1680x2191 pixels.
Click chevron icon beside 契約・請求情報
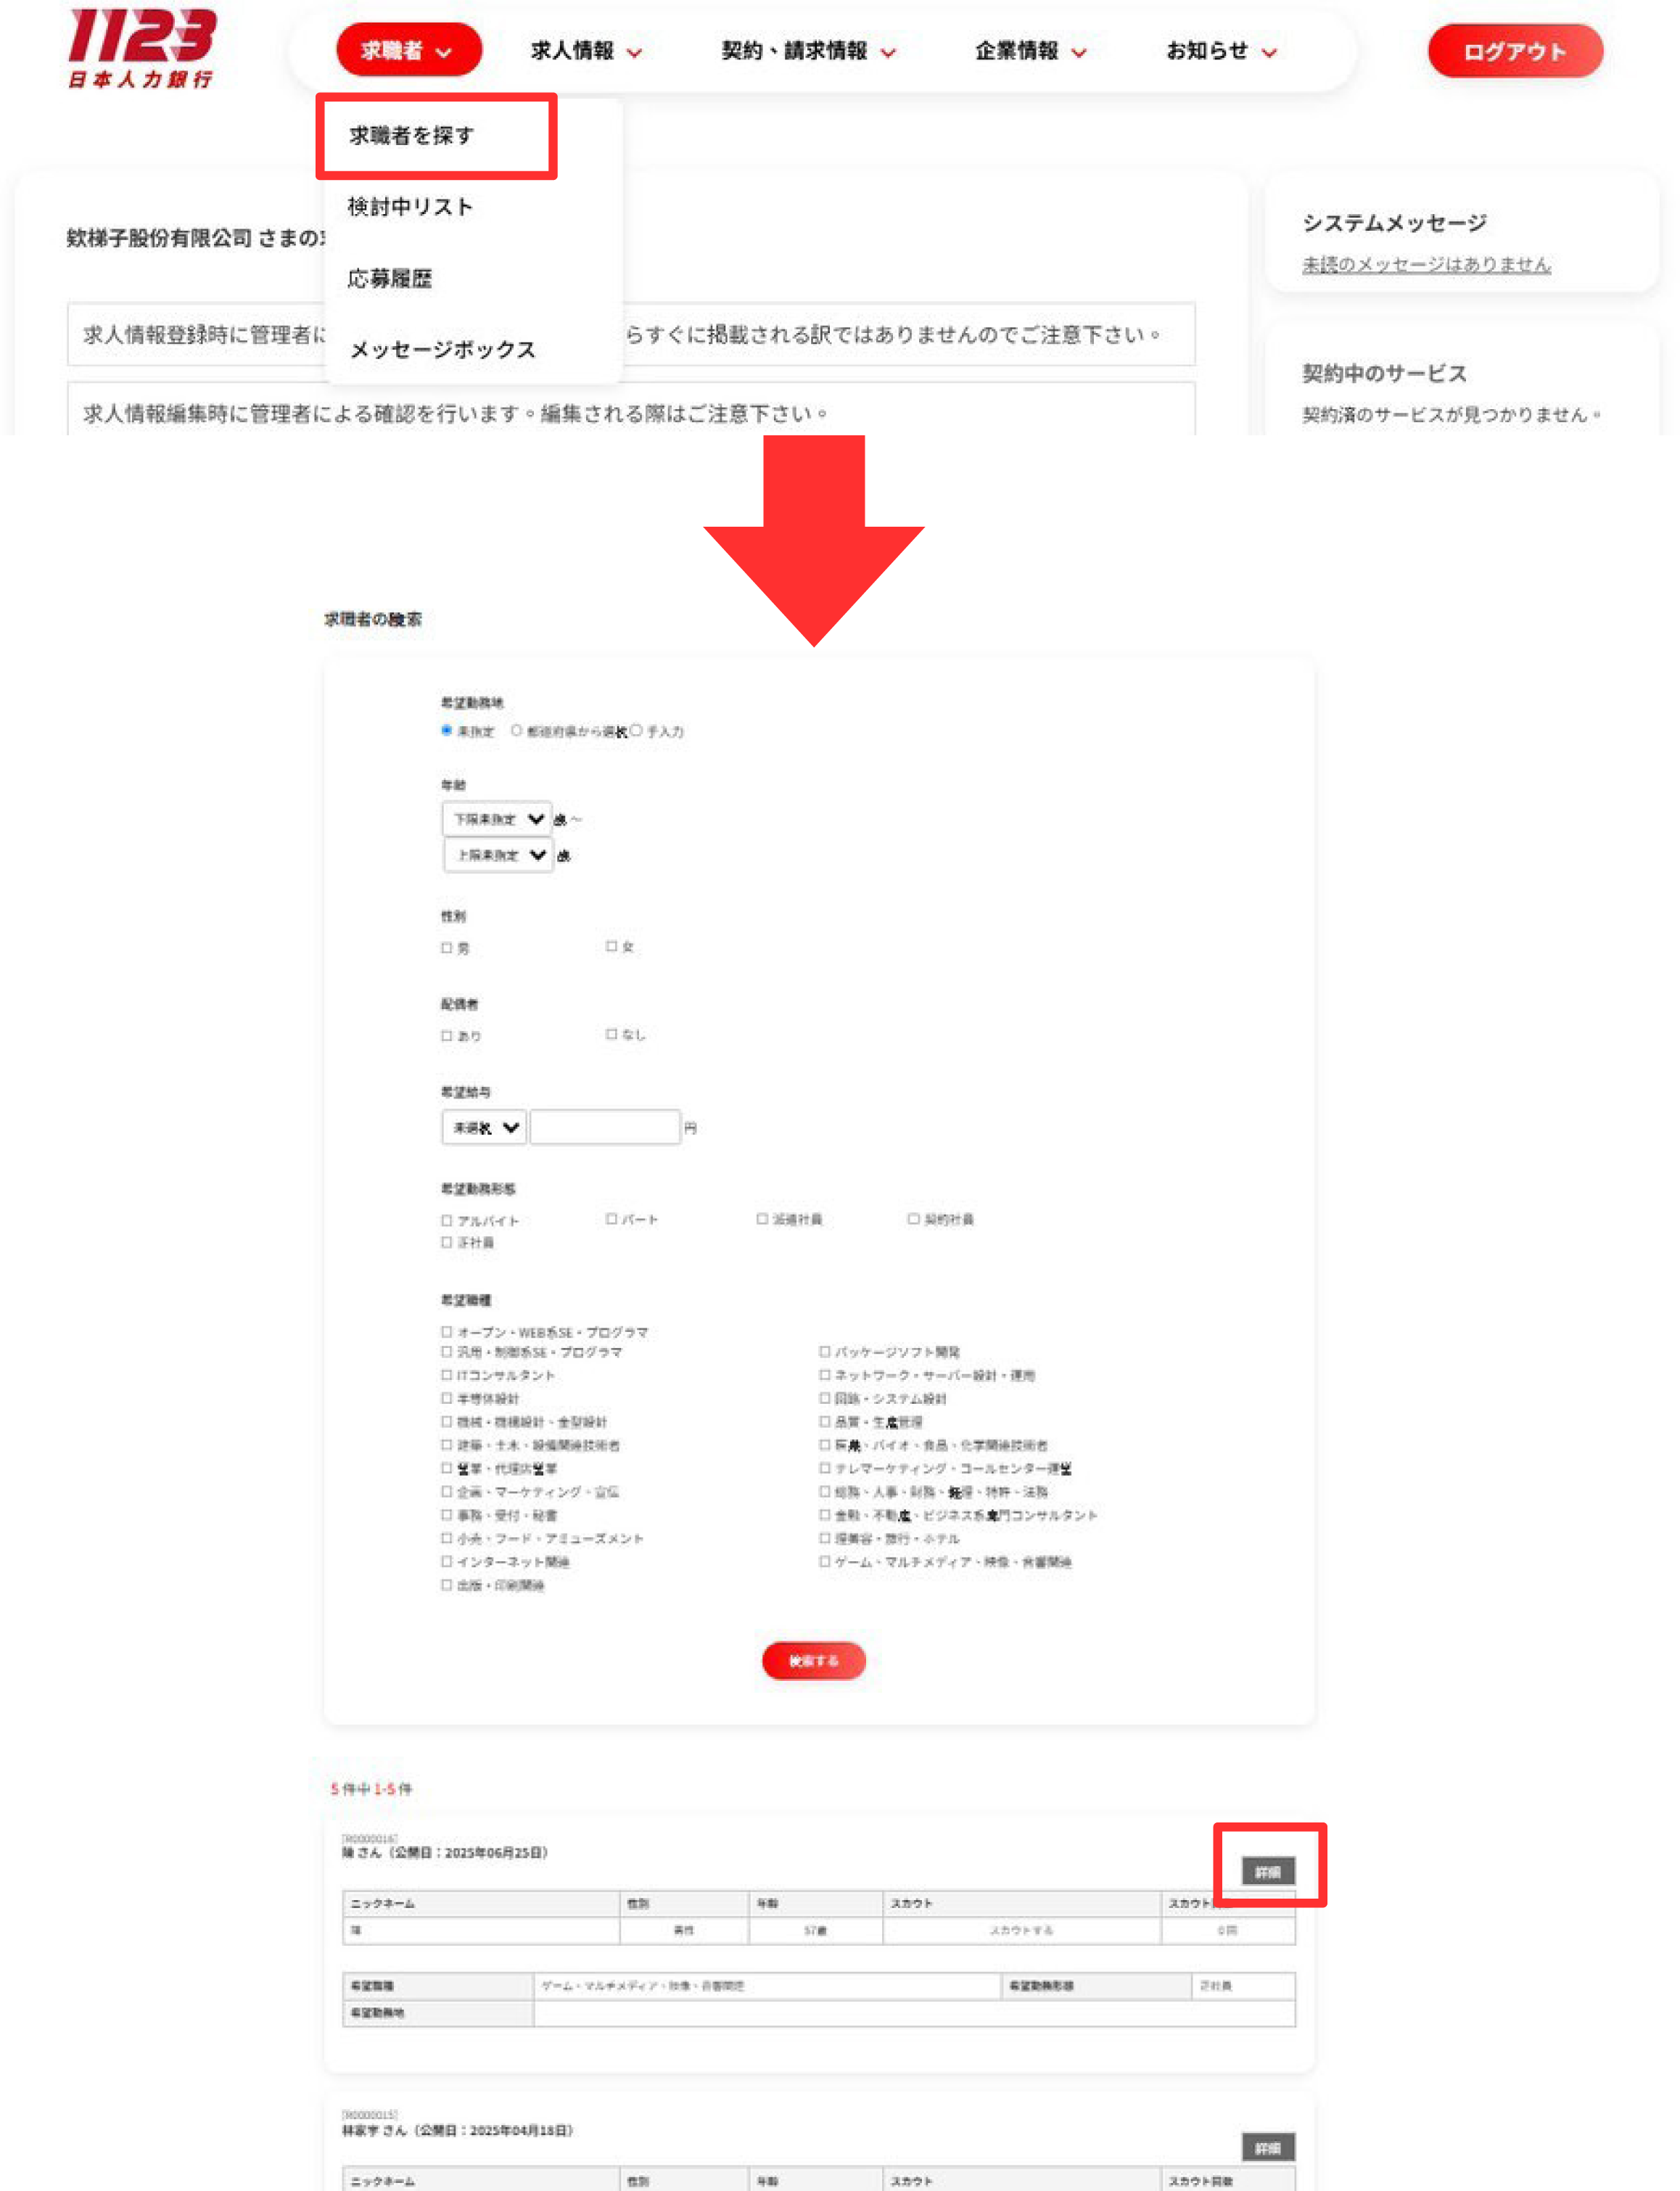click(888, 53)
